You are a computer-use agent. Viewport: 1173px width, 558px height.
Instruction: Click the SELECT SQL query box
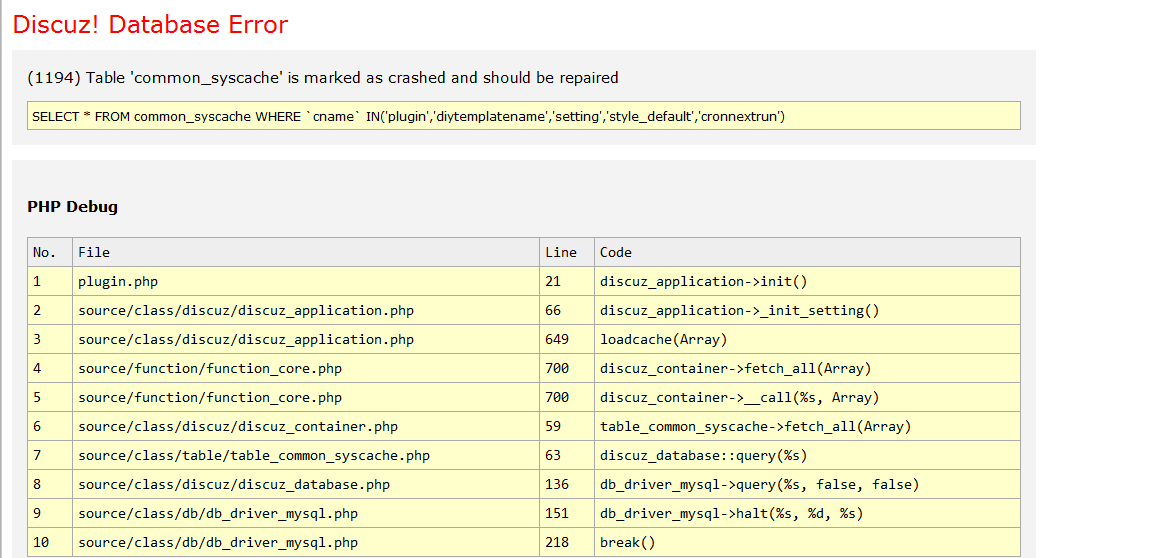(x=524, y=116)
